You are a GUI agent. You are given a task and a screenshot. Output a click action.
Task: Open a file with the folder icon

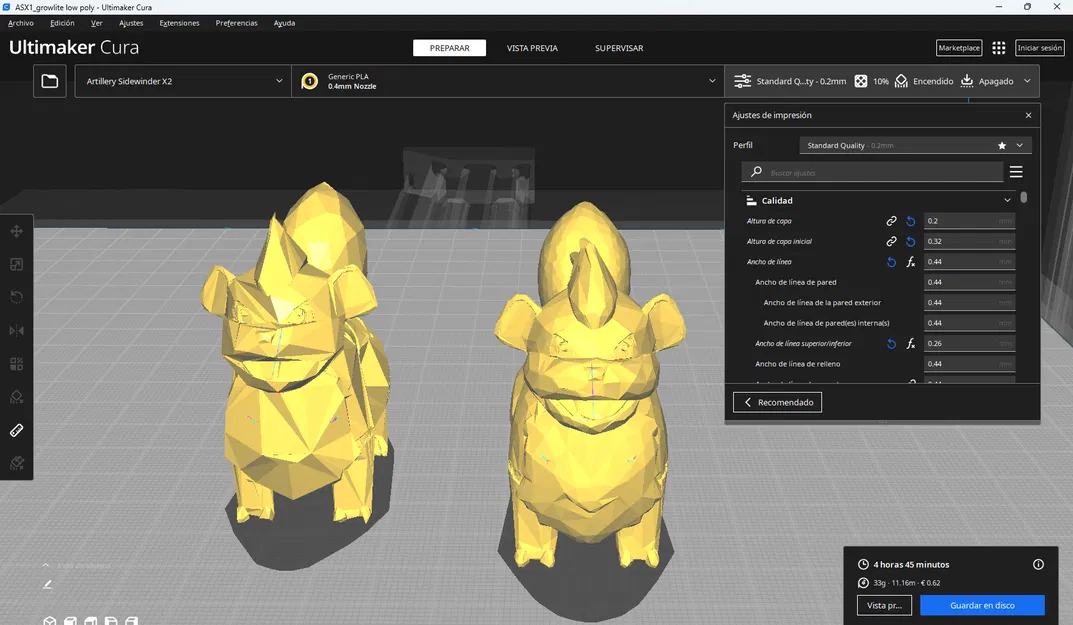point(48,80)
